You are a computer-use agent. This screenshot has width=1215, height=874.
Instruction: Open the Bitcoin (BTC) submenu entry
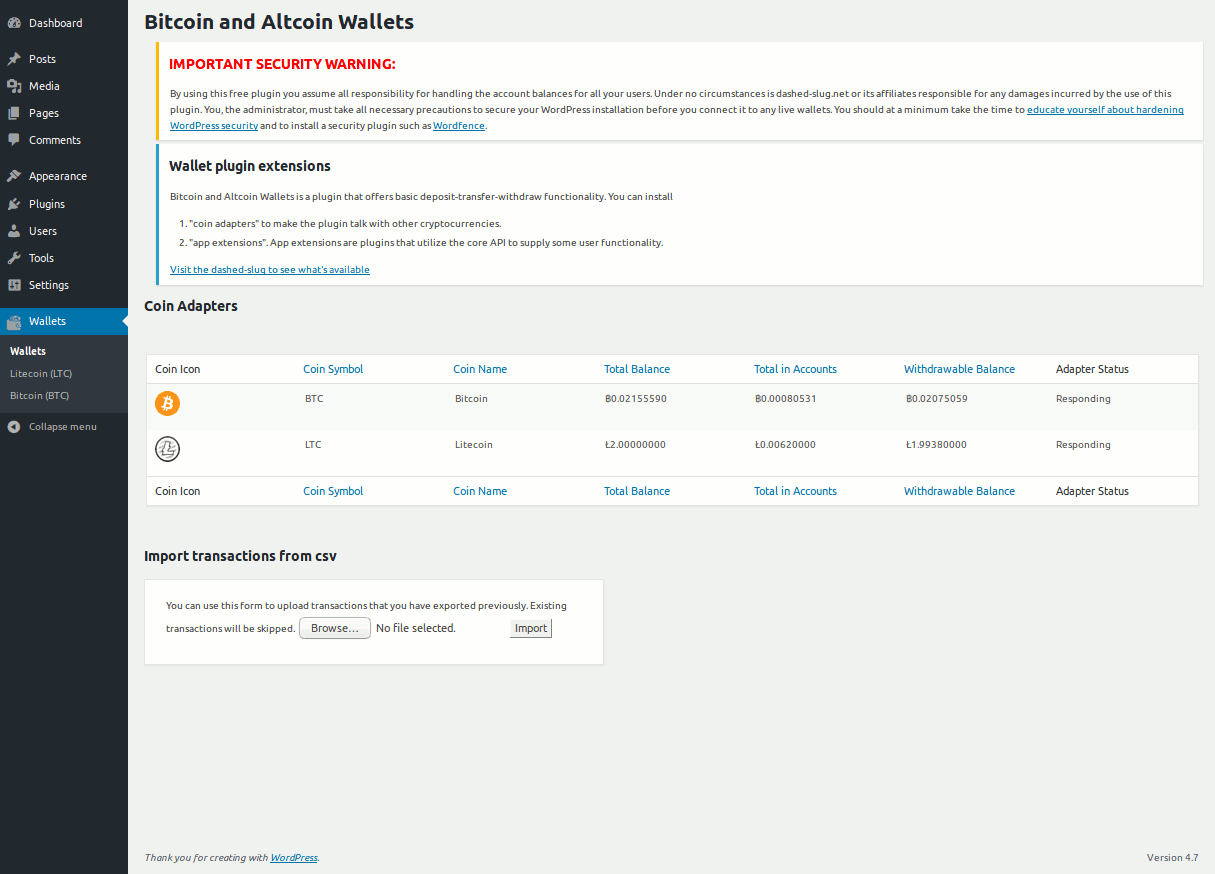pos(39,395)
